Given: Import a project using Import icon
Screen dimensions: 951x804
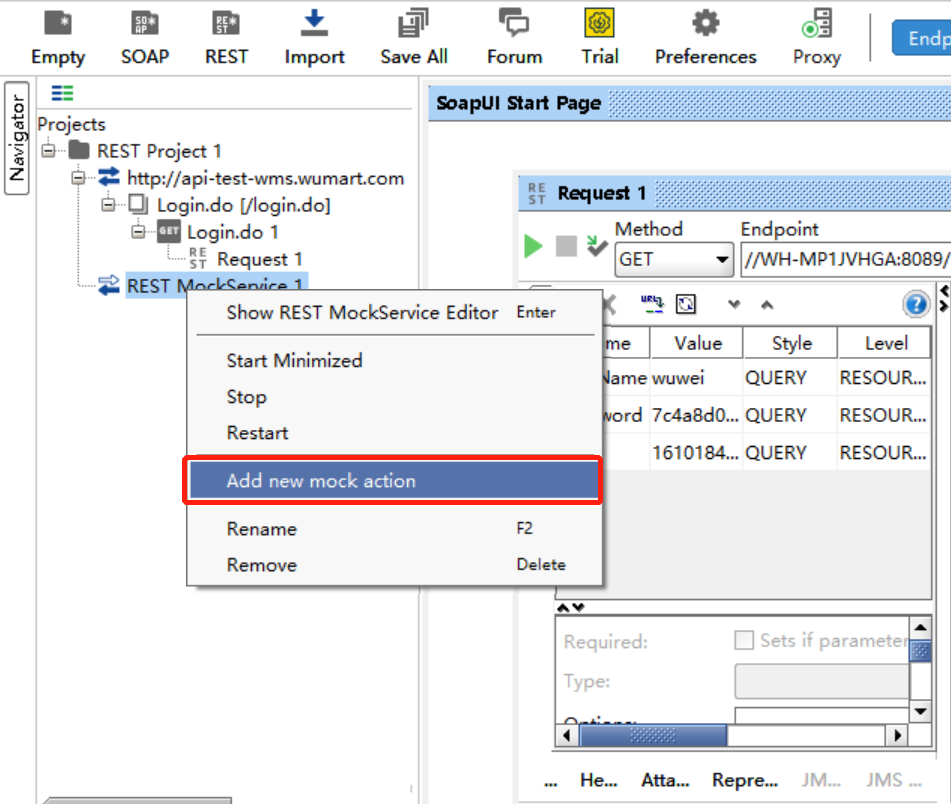Looking at the screenshot, I should [x=314, y=38].
